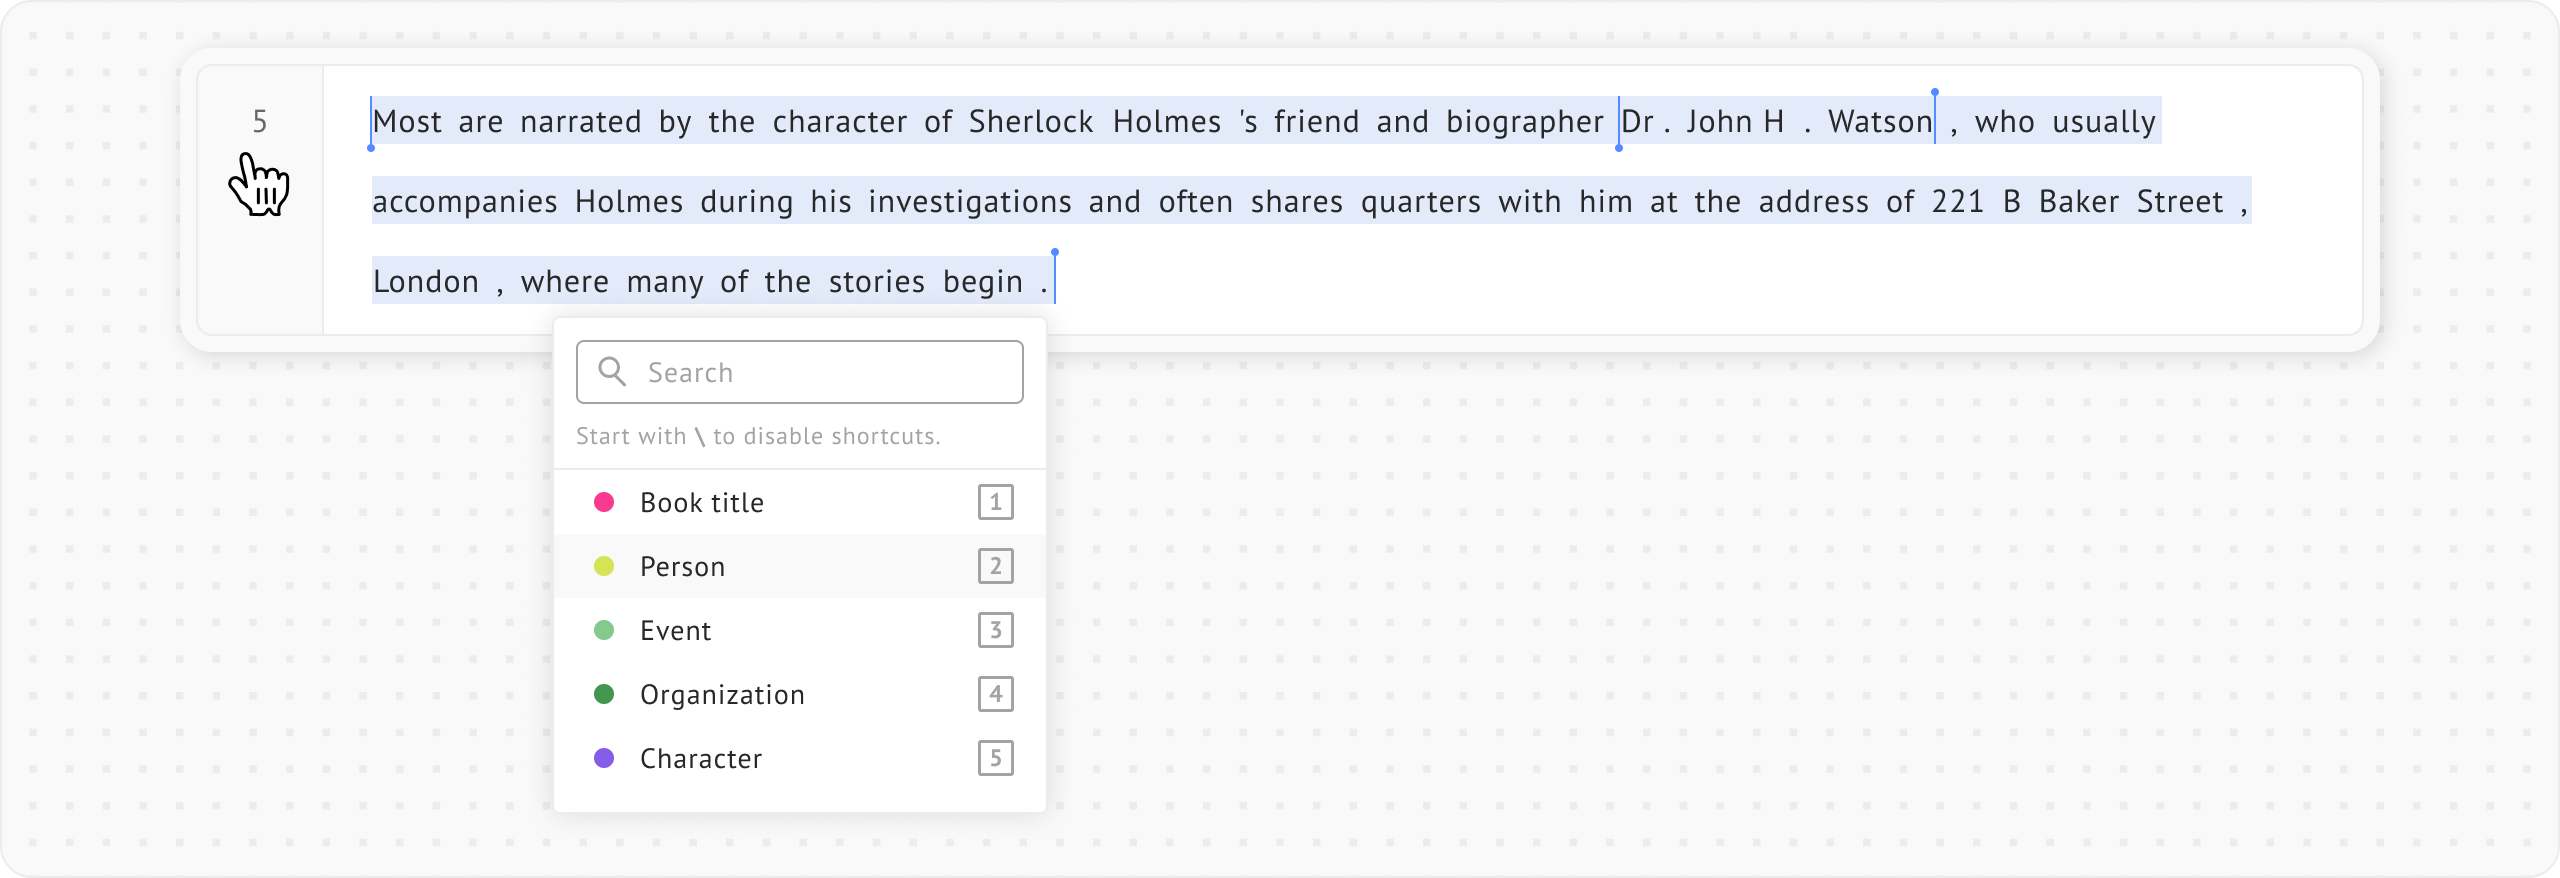Choose the Person label from the list
This screenshot has width=2560, height=878.
683,566
